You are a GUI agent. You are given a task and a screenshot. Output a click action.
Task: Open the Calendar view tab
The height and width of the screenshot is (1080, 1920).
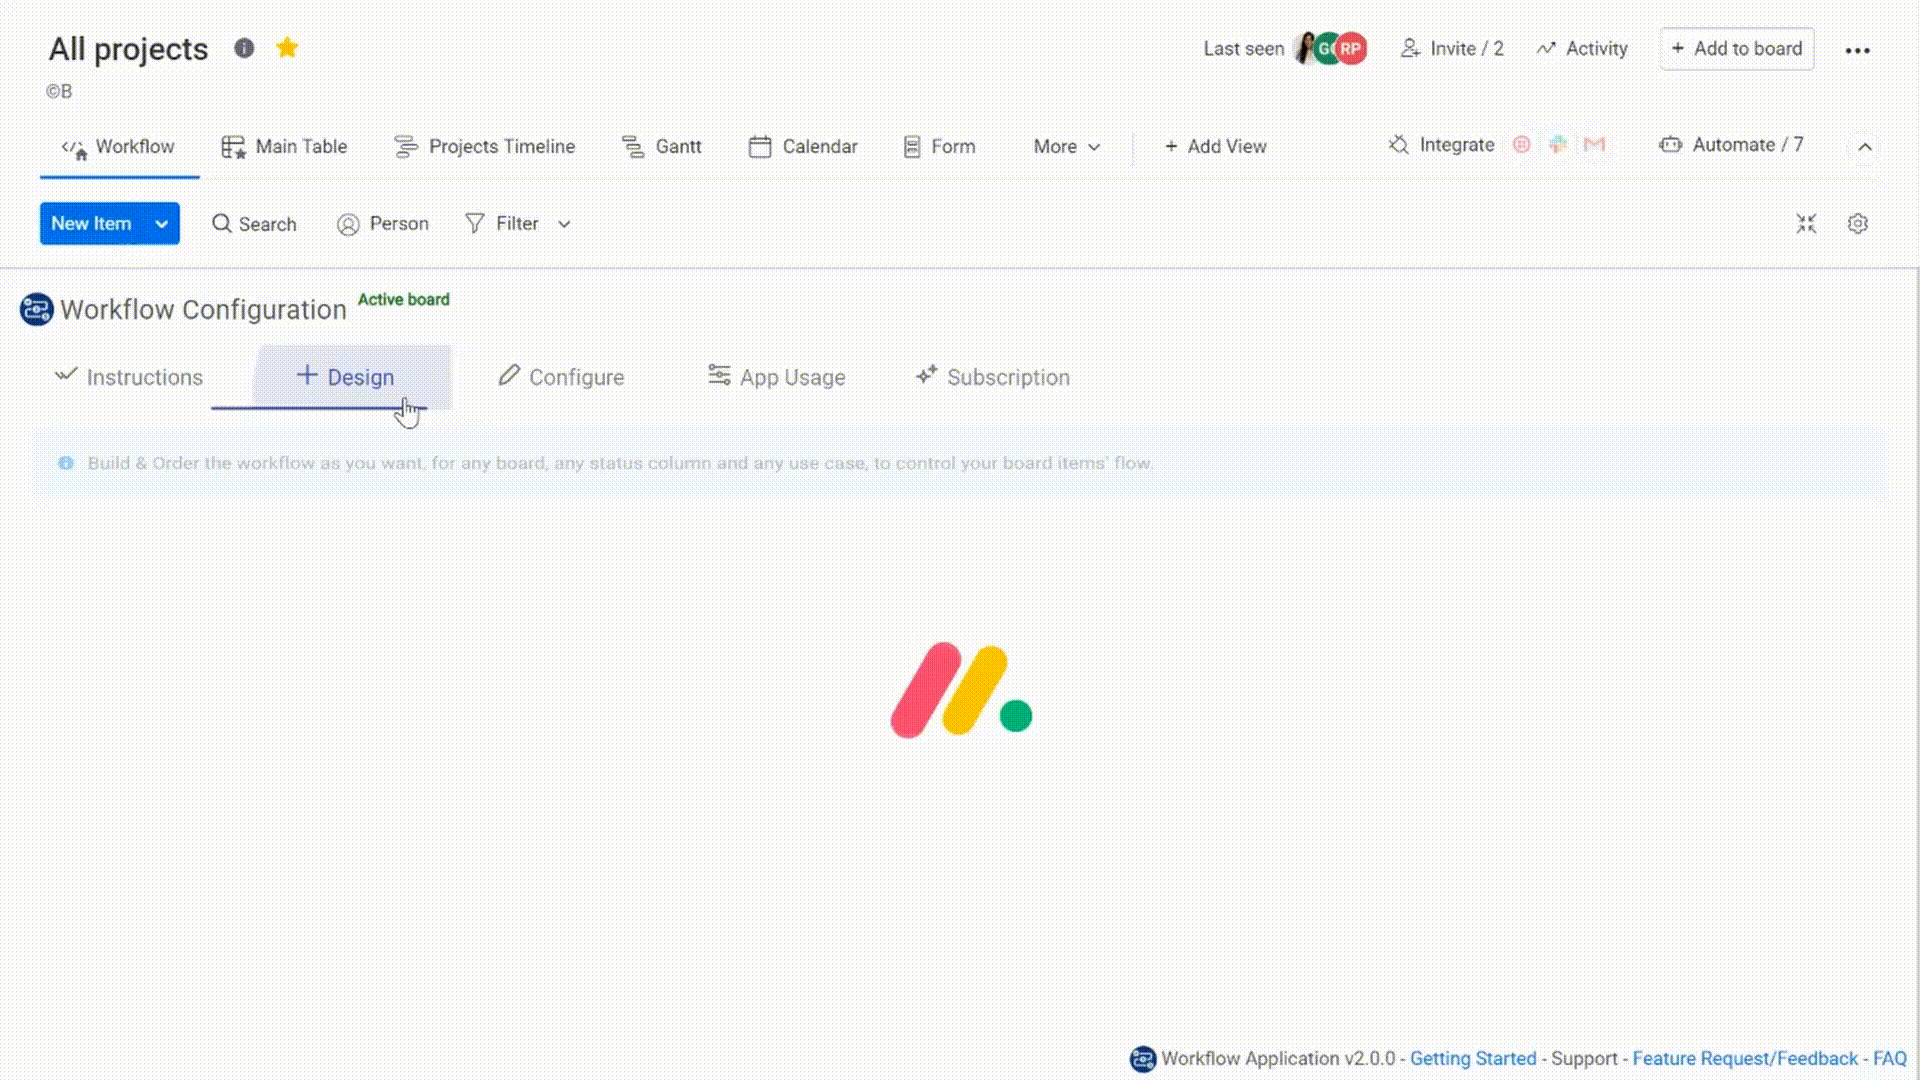coord(803,147)
